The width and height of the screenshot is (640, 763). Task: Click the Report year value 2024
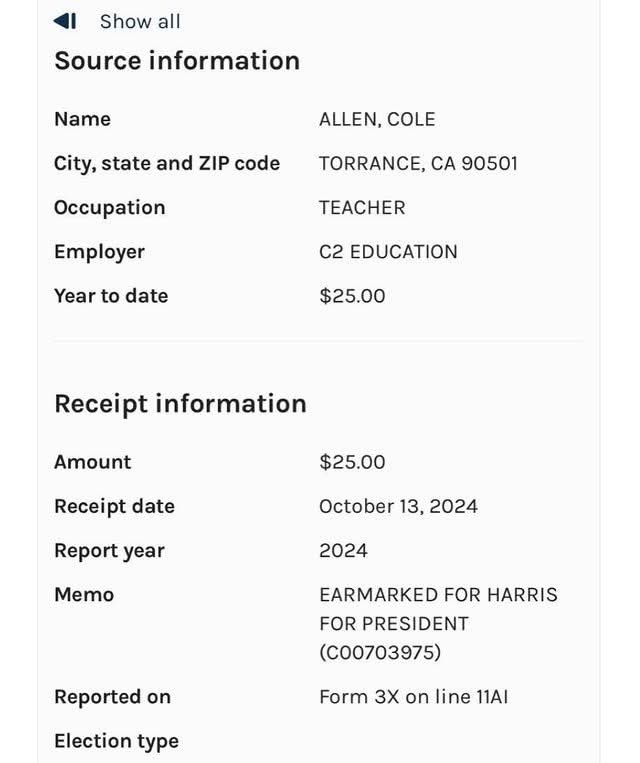(343, 550)
